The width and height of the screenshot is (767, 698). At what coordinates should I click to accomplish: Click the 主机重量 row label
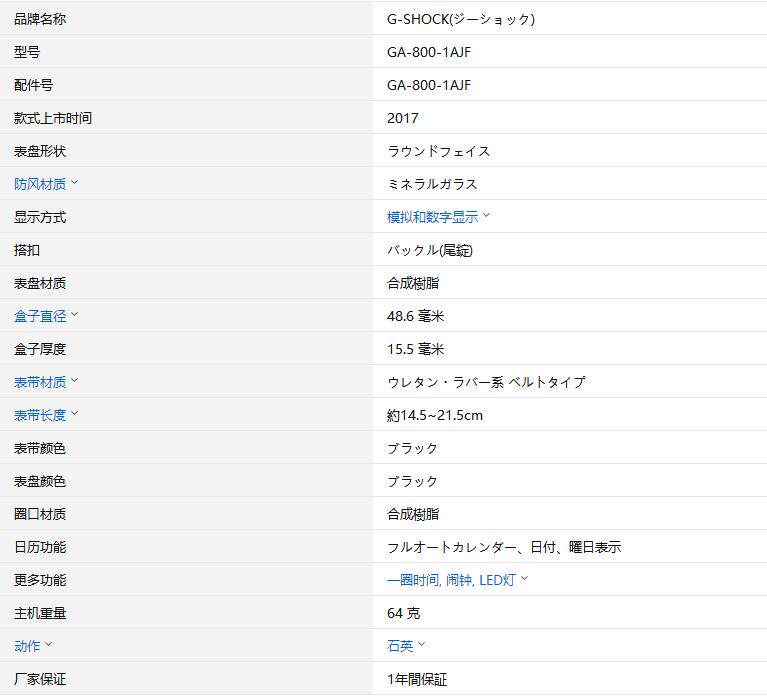40,613
